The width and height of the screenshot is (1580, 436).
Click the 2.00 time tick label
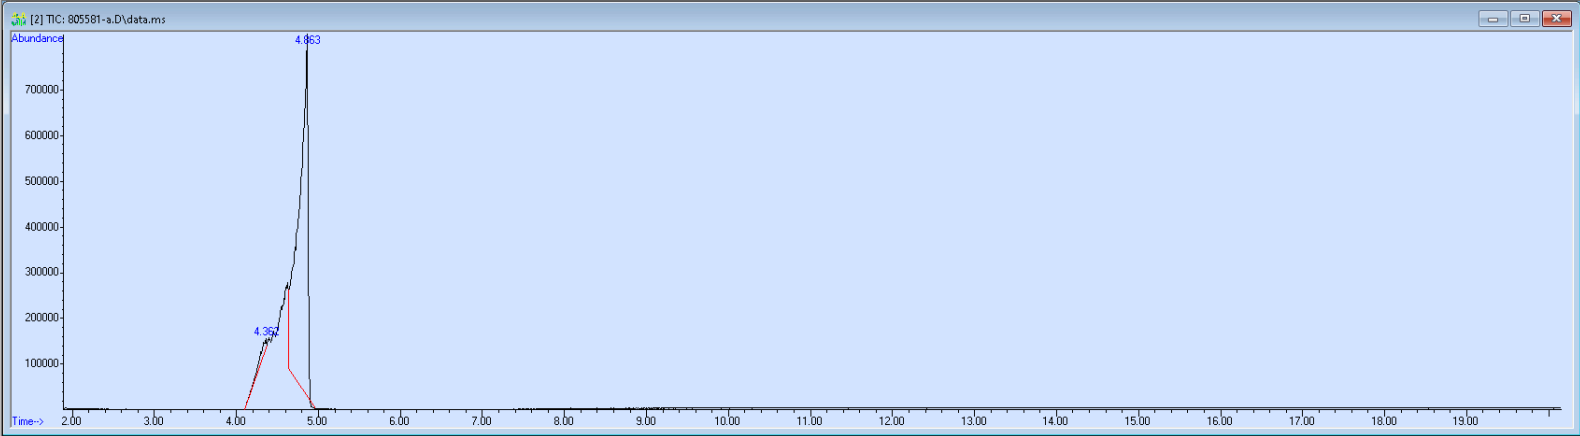click(71, 421)
